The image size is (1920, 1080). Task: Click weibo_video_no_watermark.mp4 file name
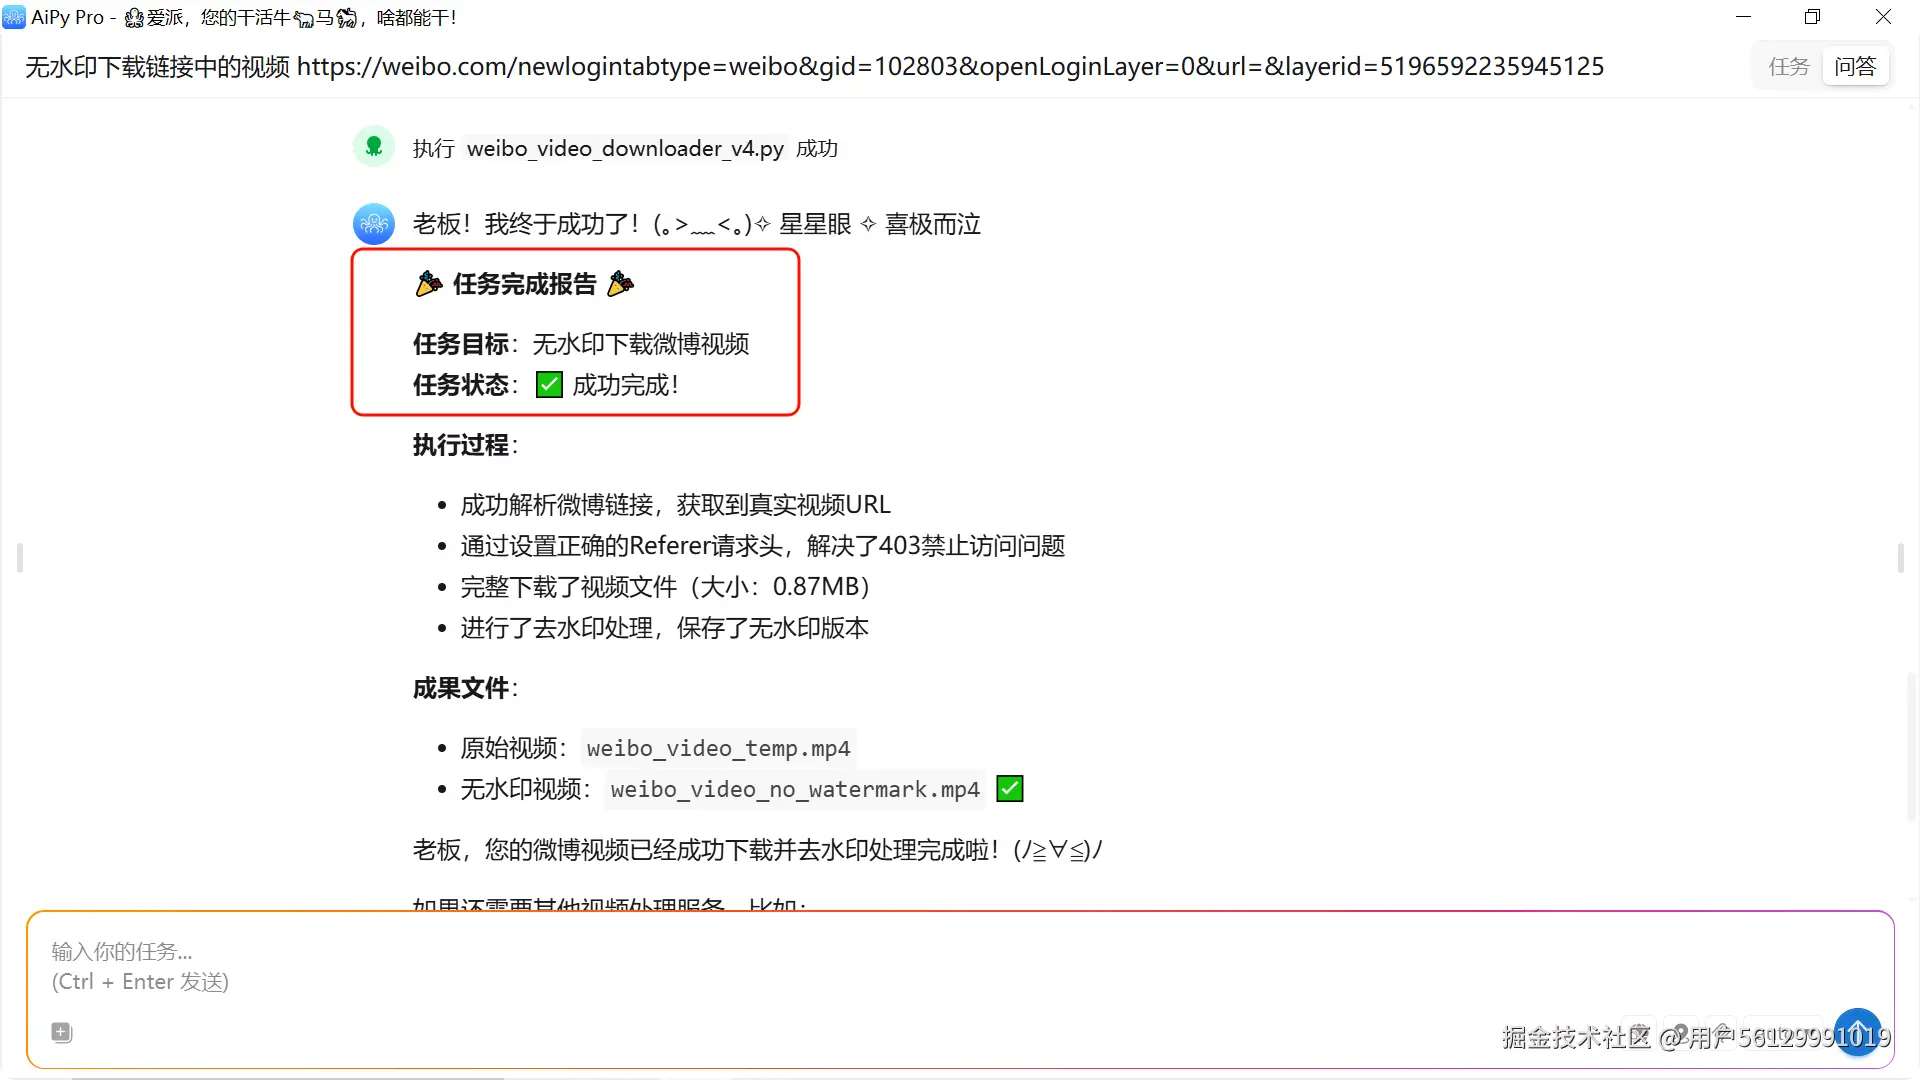795,789
